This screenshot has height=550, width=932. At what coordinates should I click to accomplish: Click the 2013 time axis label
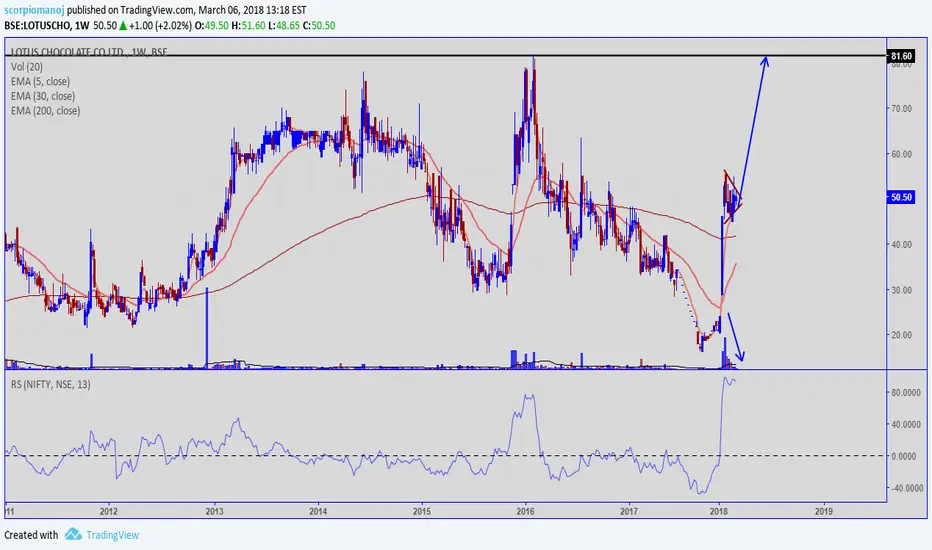[214, 511]
